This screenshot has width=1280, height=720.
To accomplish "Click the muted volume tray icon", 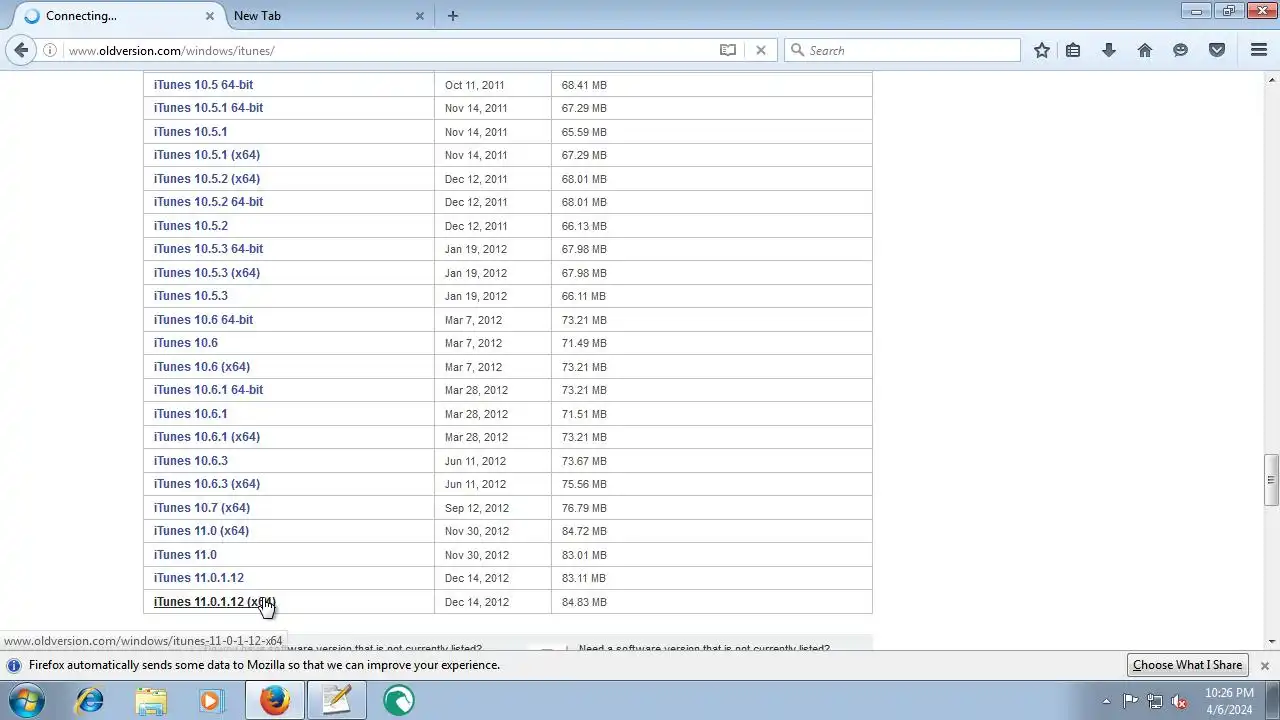I will point(1179,701).
